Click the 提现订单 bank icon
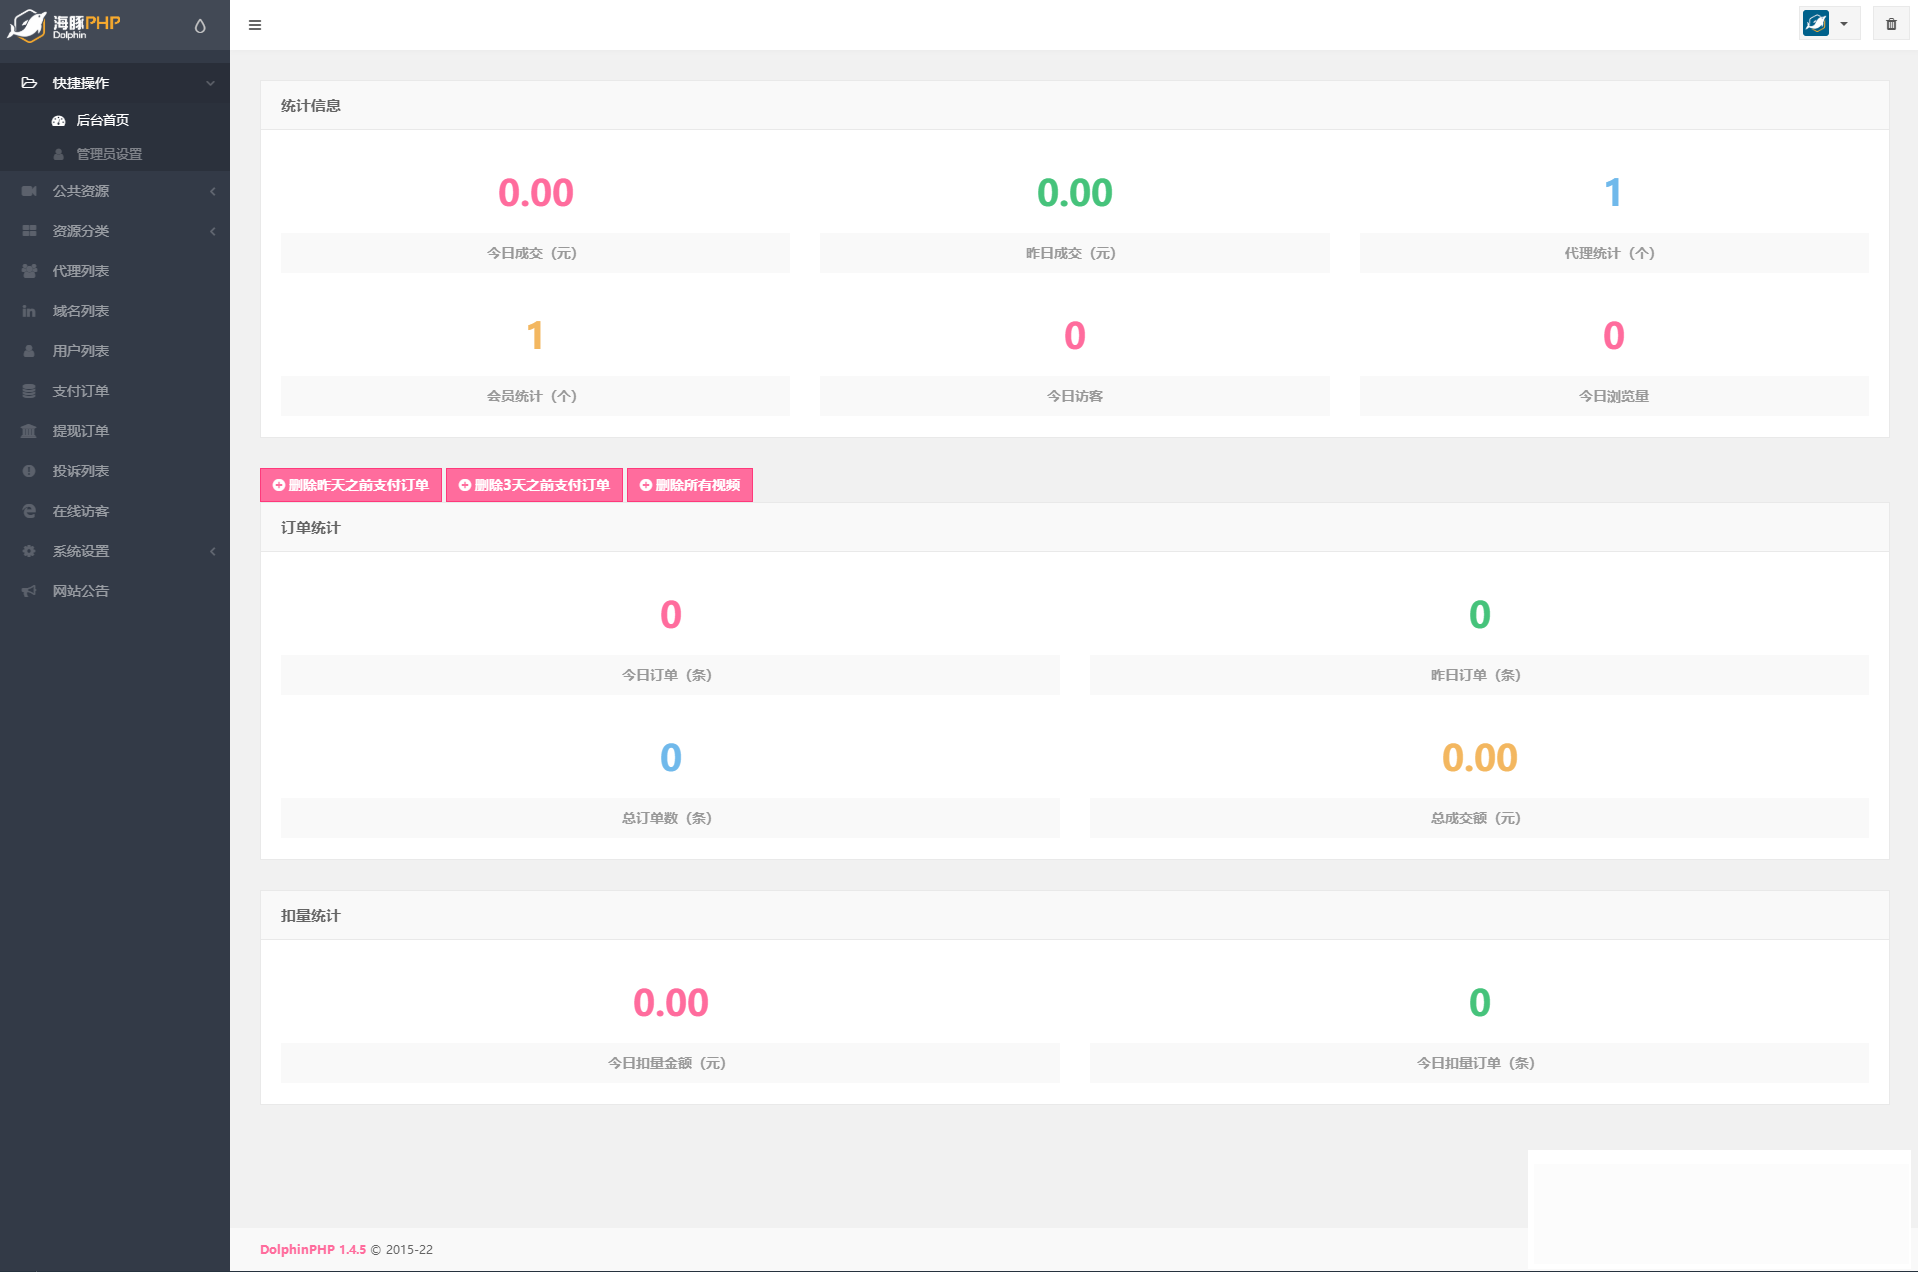The height and width of the screenshot is (1272, 1918). tap(29, 431)
